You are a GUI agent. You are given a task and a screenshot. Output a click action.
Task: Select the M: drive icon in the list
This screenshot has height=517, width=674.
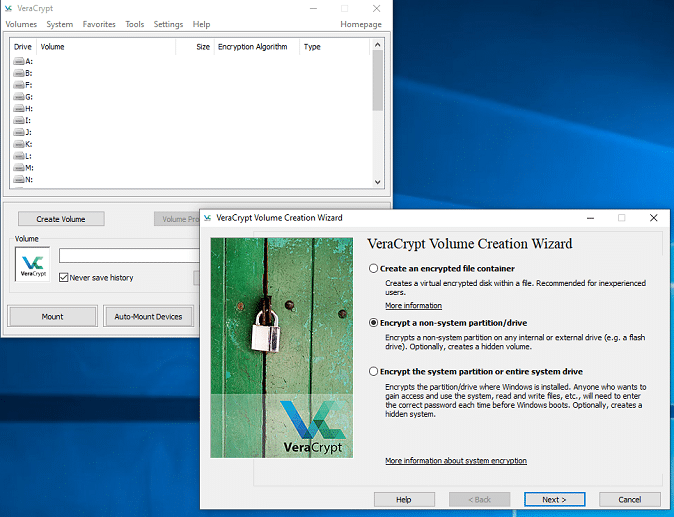(18, 168)
